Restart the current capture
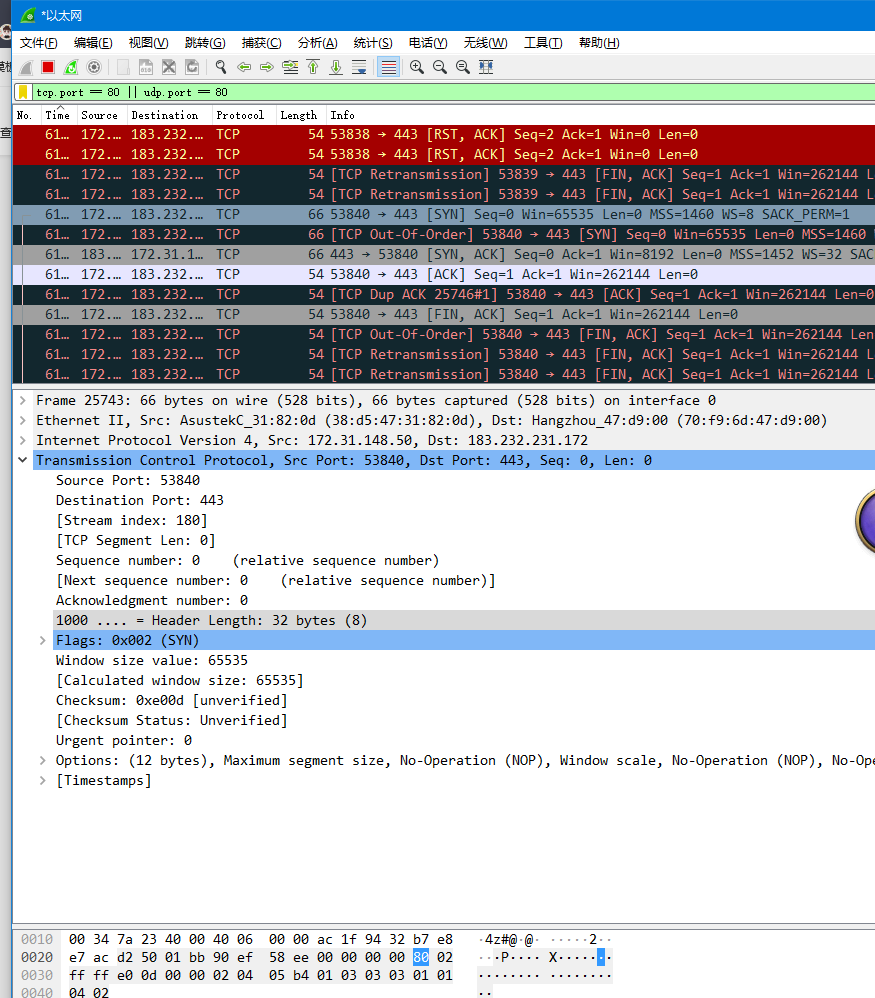 71,67
